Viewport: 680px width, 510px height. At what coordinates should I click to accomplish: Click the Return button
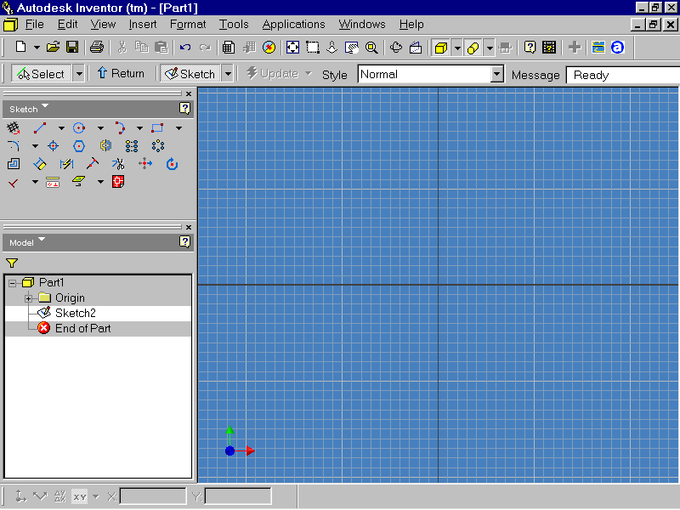tap(121, 74)
